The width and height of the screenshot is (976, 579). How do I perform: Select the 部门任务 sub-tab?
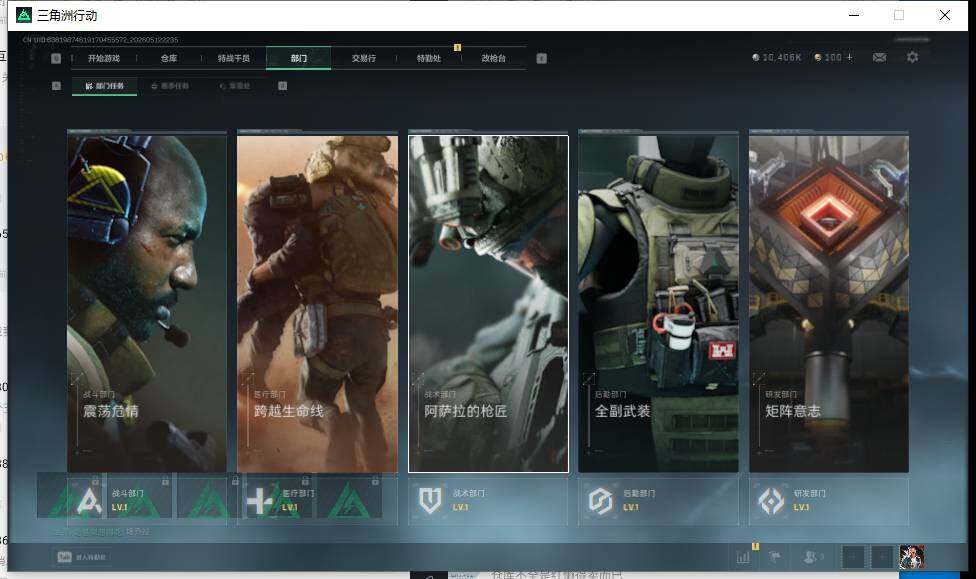[x=105, y=86]
